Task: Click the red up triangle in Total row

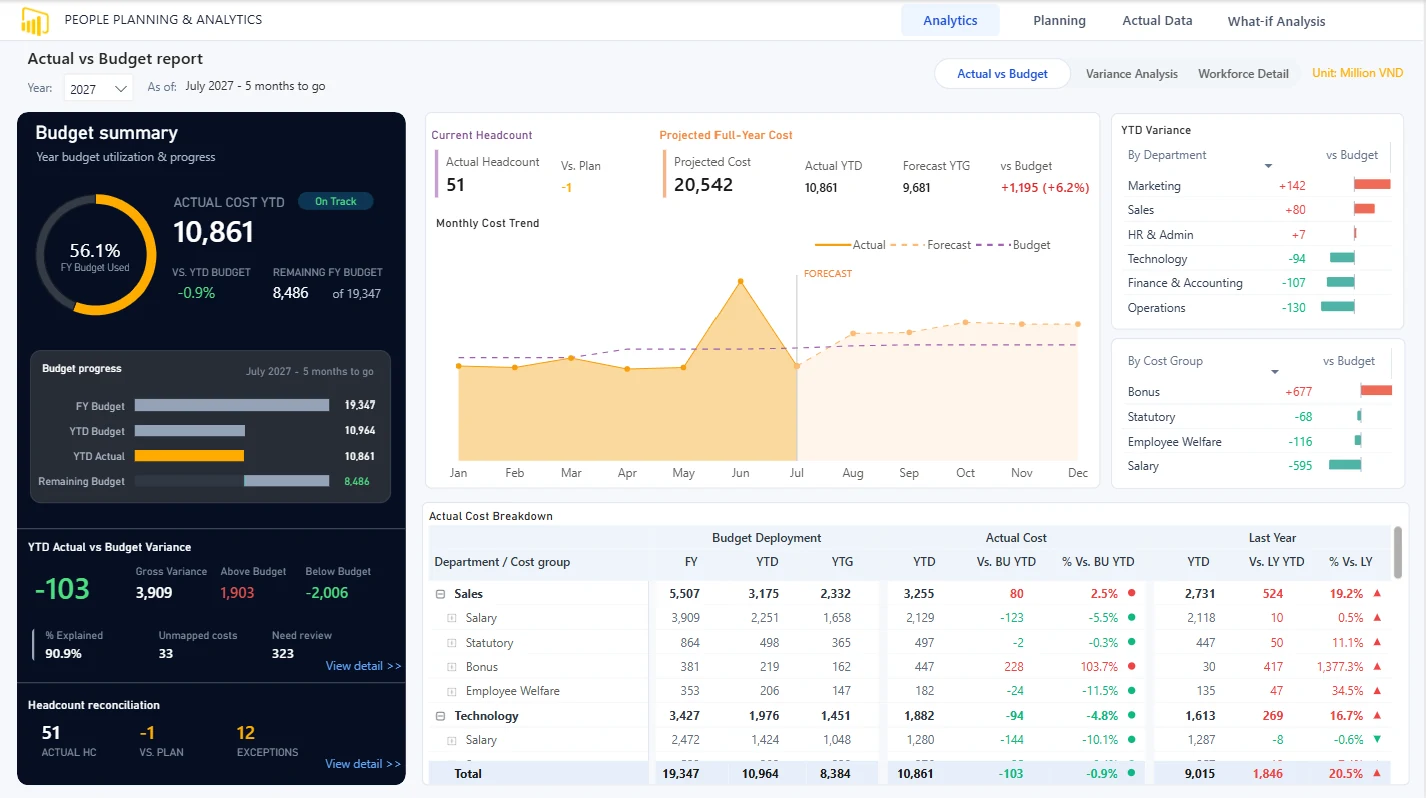Action: (x=1377, y=773)
